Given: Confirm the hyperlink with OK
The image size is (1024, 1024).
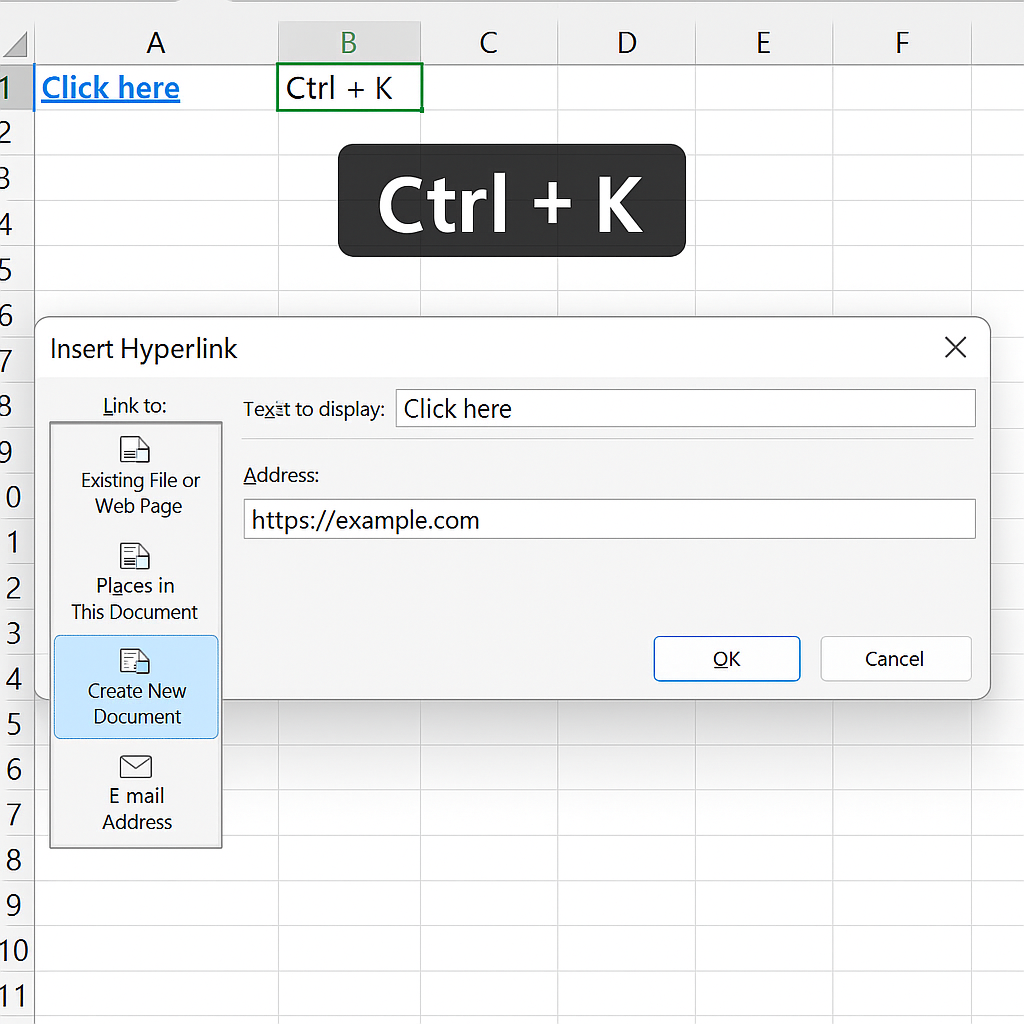Looking at the screenshot, I should pos(727,659).
